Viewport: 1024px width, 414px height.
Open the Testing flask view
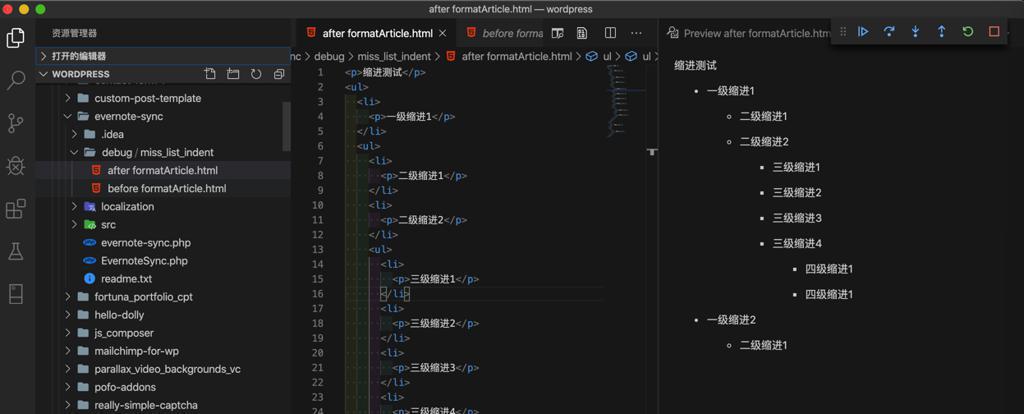click(x=16, y=251)
